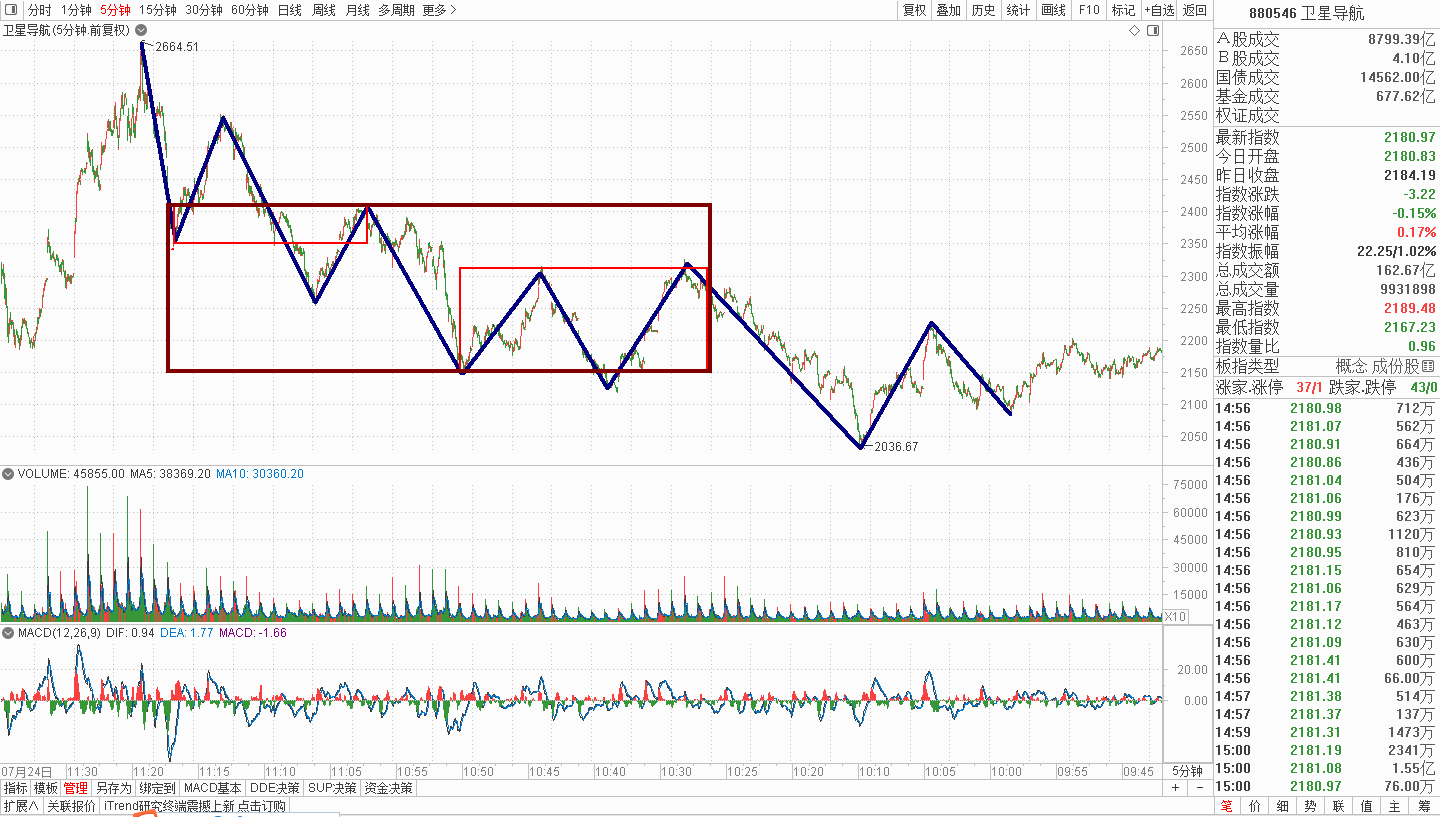The image size is (1440, 817).
Task: Click the plus zoom button
Action: pyautogui.click(x=1176, y=788)
